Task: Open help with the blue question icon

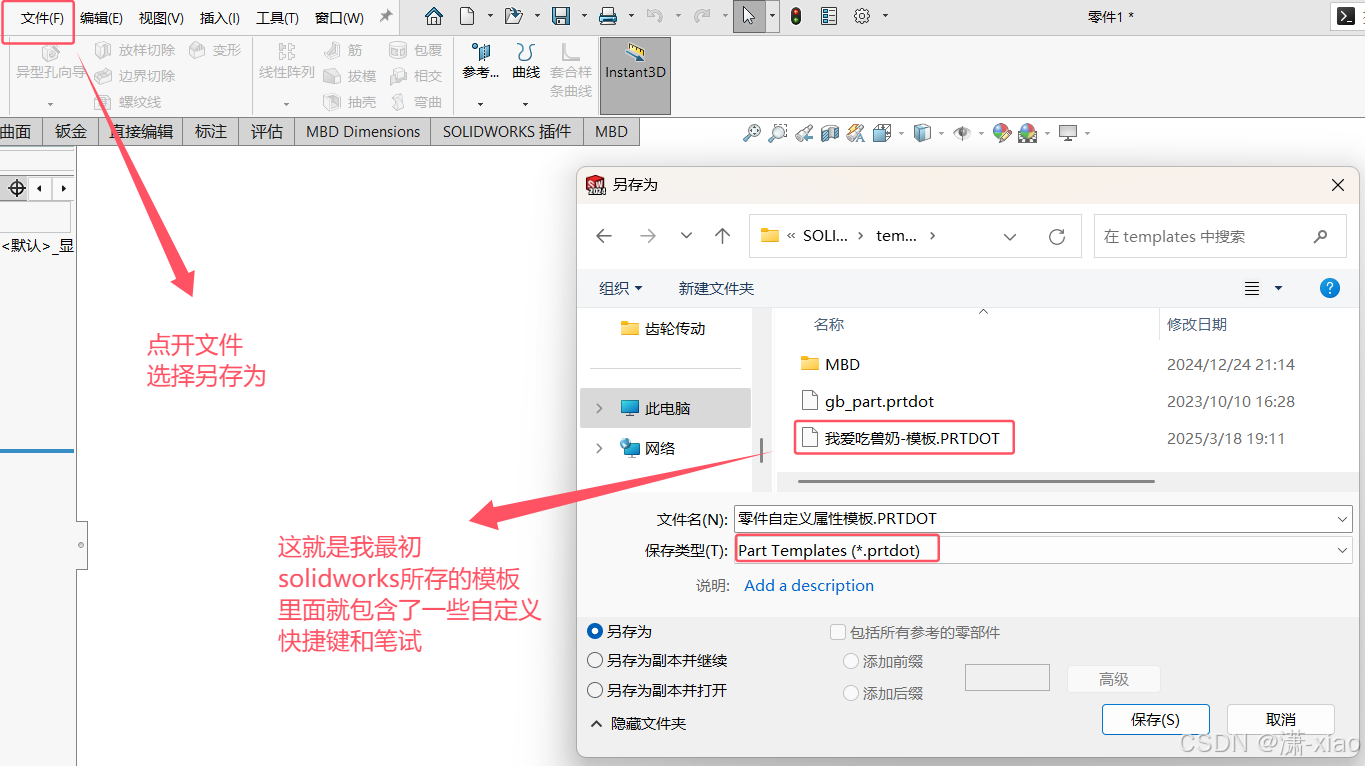Action: 1330,288
